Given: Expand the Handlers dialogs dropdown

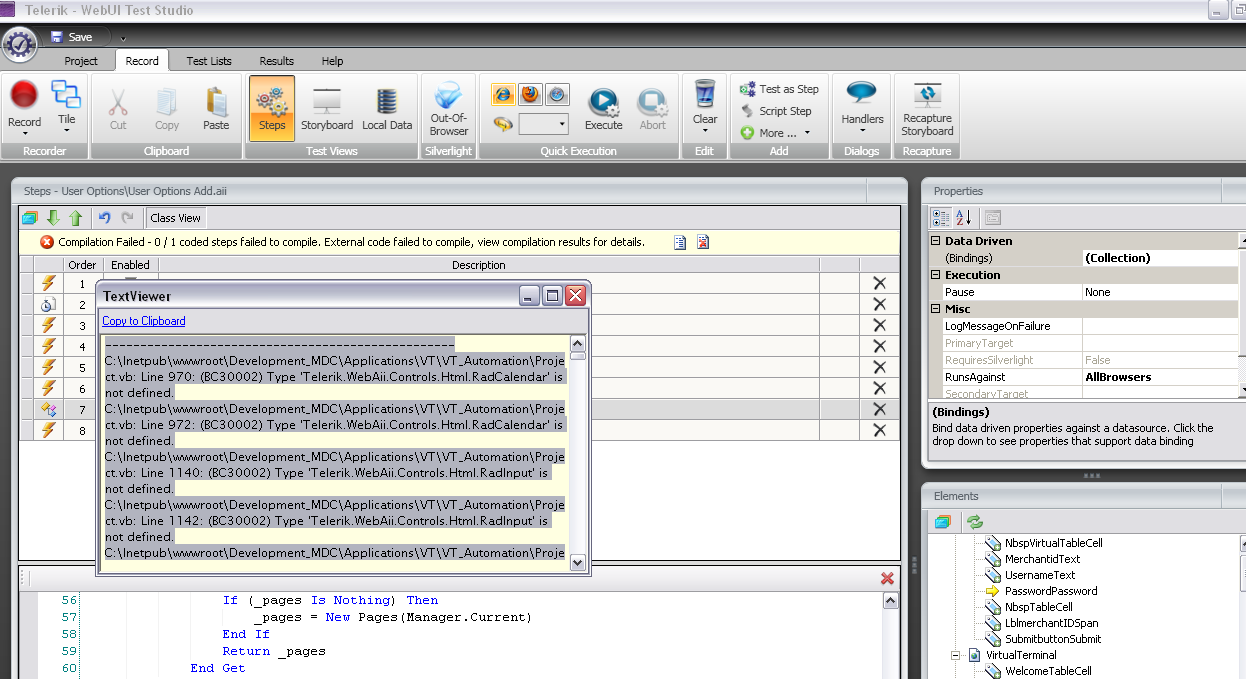Looking at the screenshot, I should (861, 132).
